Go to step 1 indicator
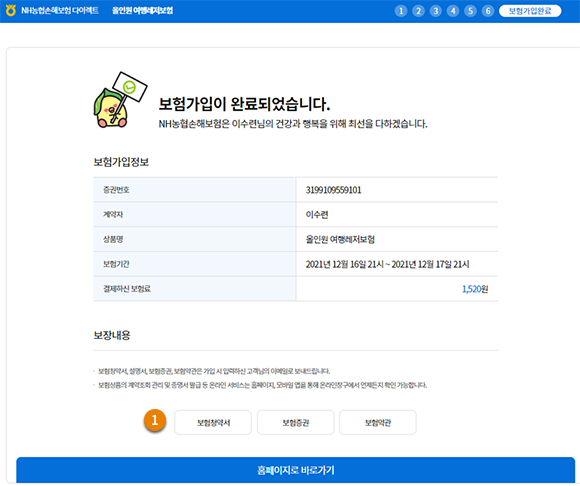This screenshot has height=486, width=580. tap(401, 11)
